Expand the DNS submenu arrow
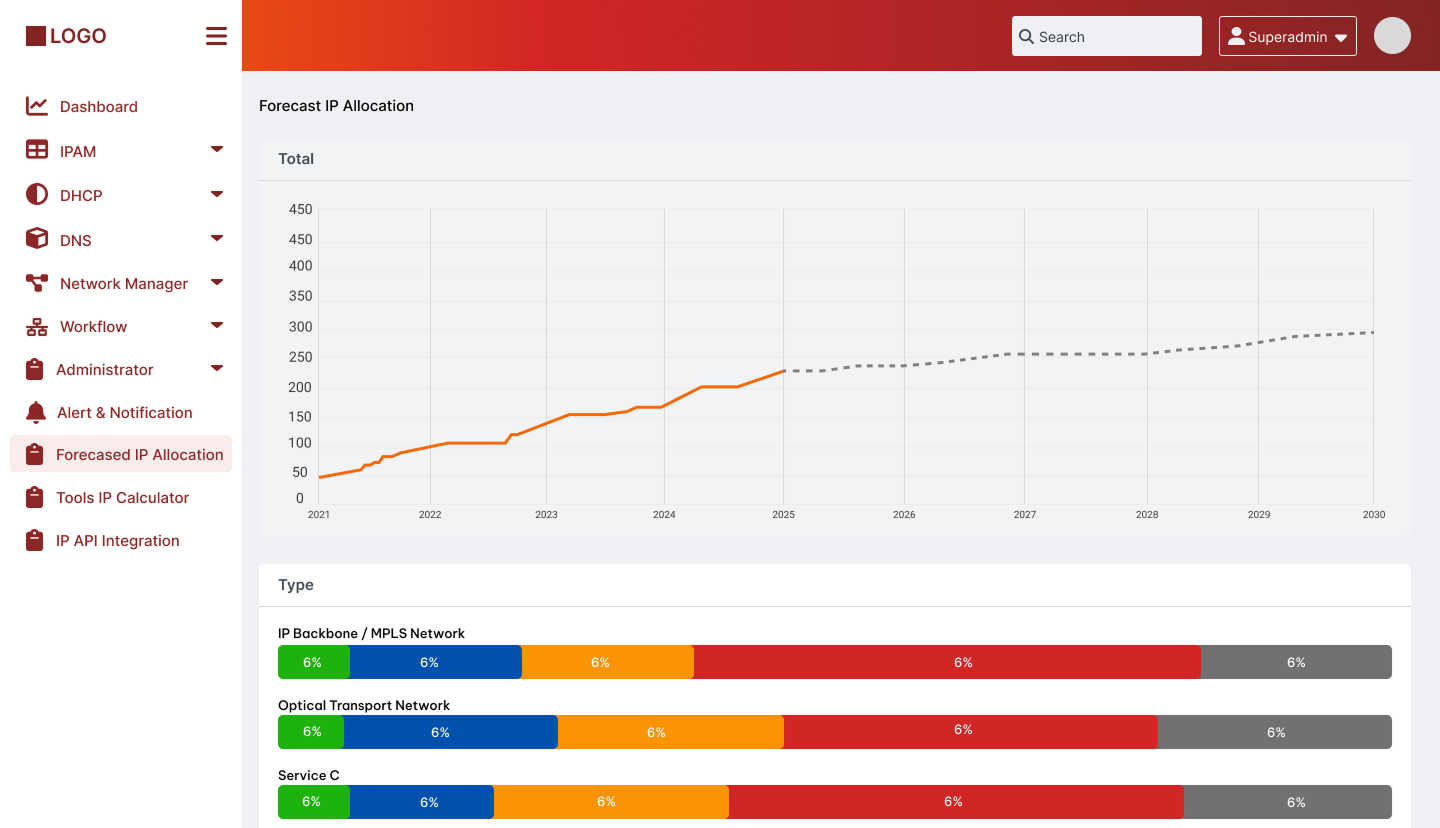 point(217,238)
